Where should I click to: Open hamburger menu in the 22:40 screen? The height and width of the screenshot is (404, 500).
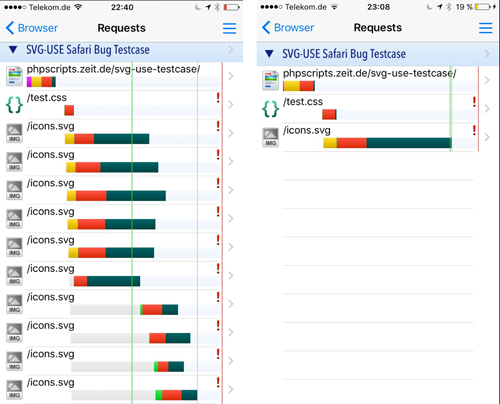[229, 28]
